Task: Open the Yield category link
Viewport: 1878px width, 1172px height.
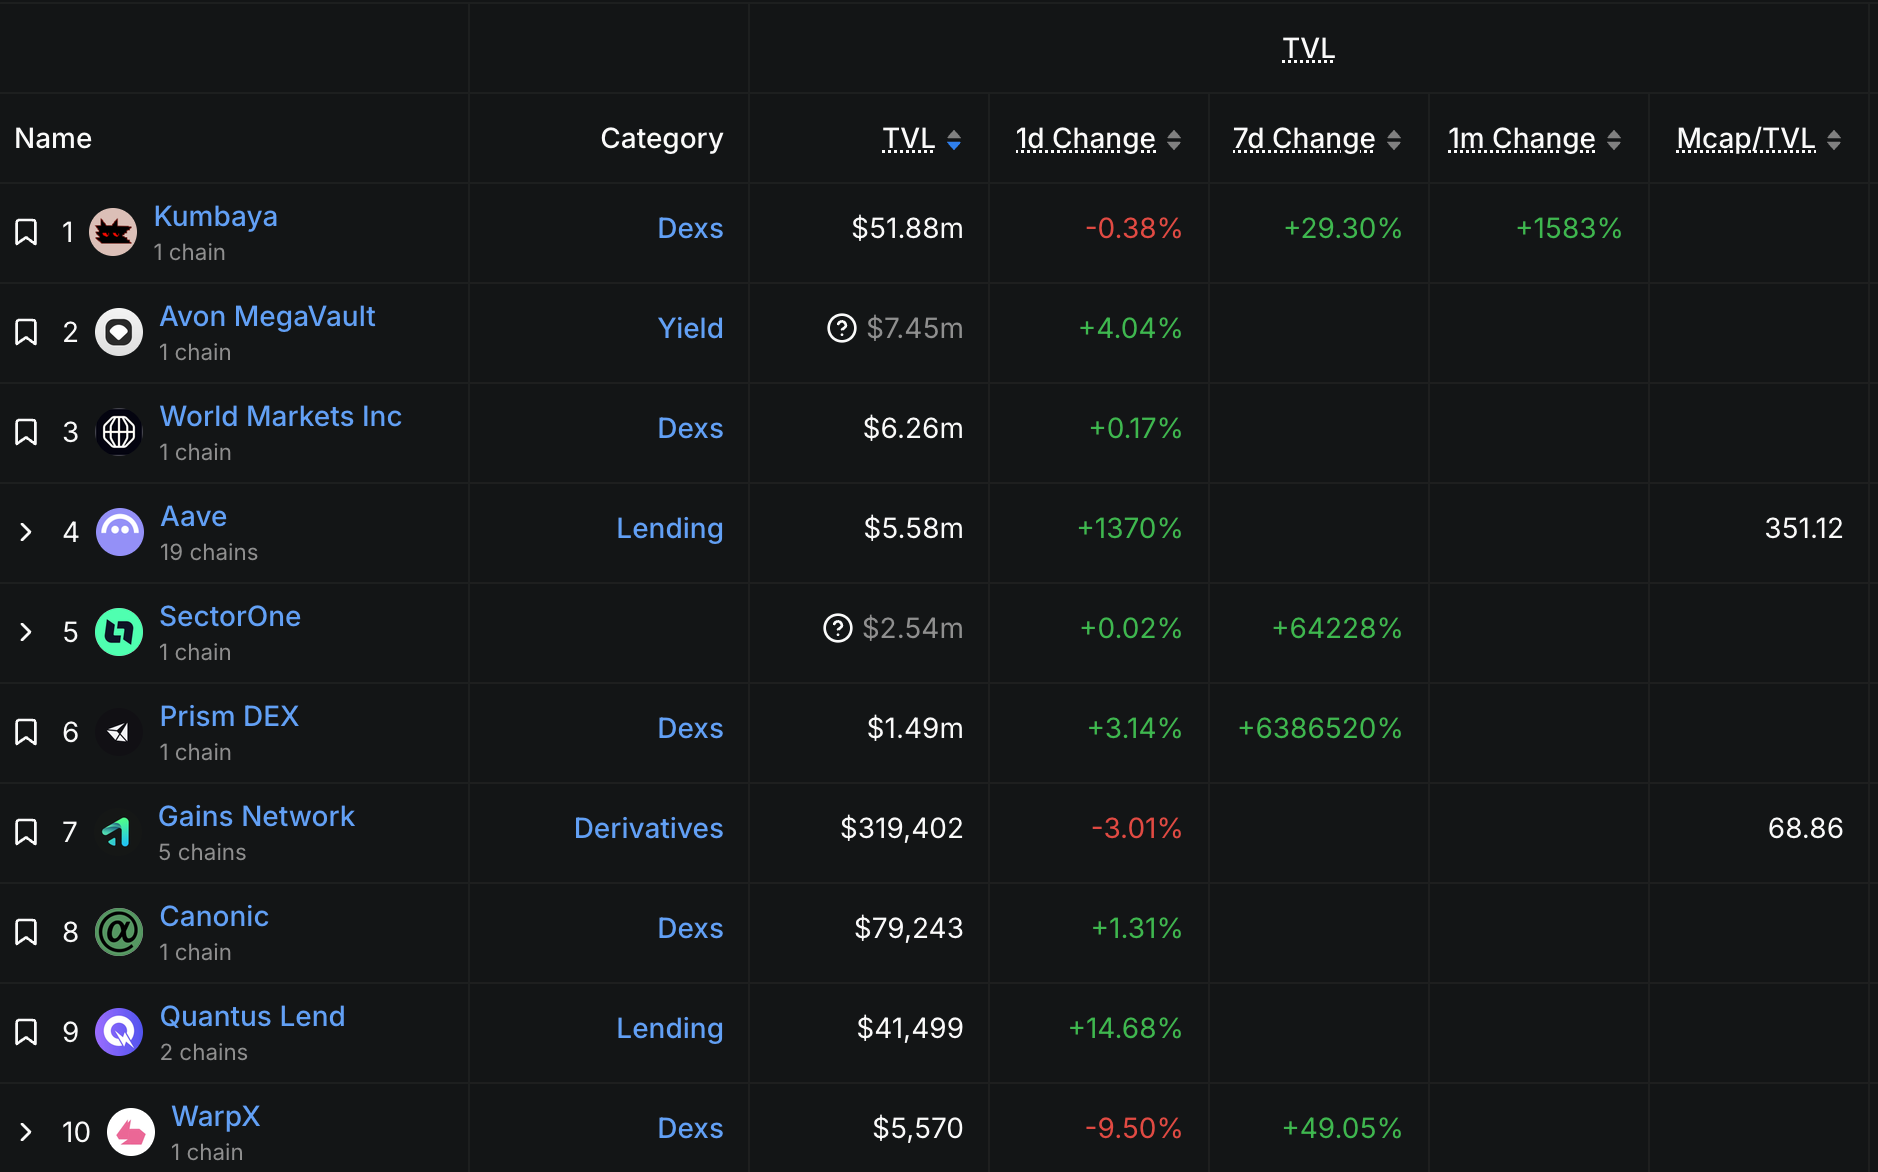Action: [x=690, y=328]
